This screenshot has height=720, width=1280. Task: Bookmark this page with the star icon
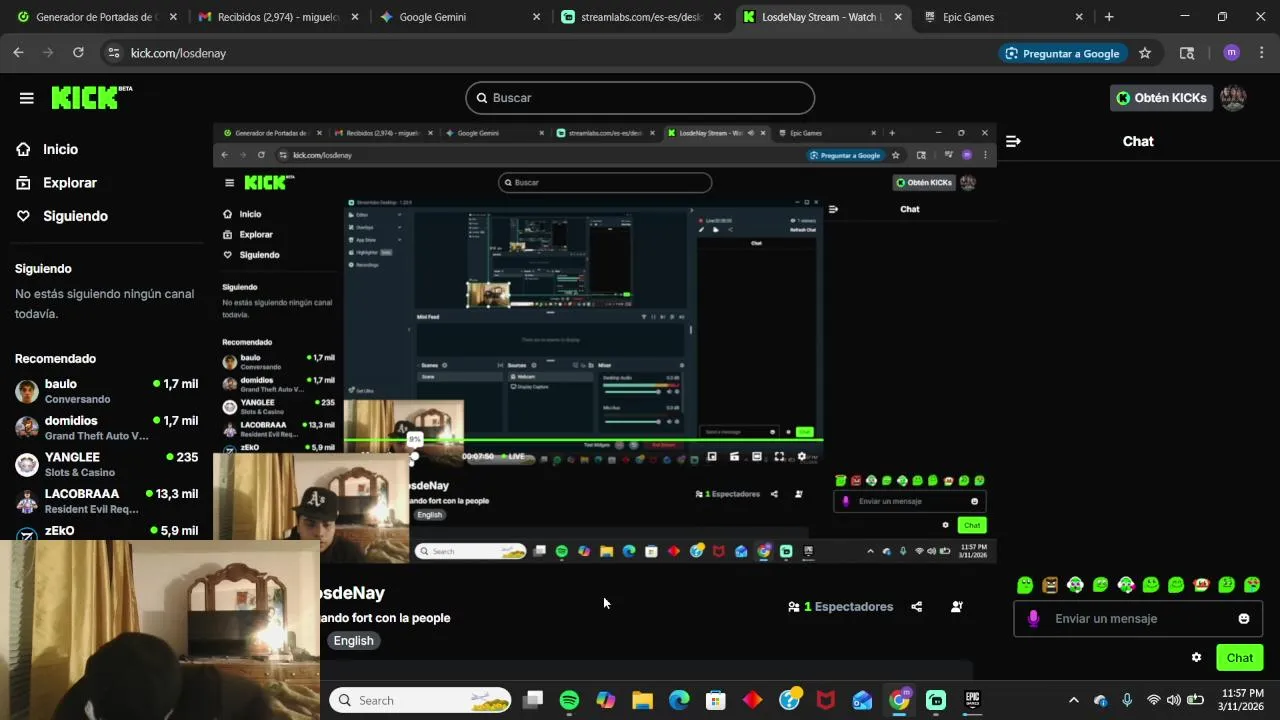point(1145,53)
